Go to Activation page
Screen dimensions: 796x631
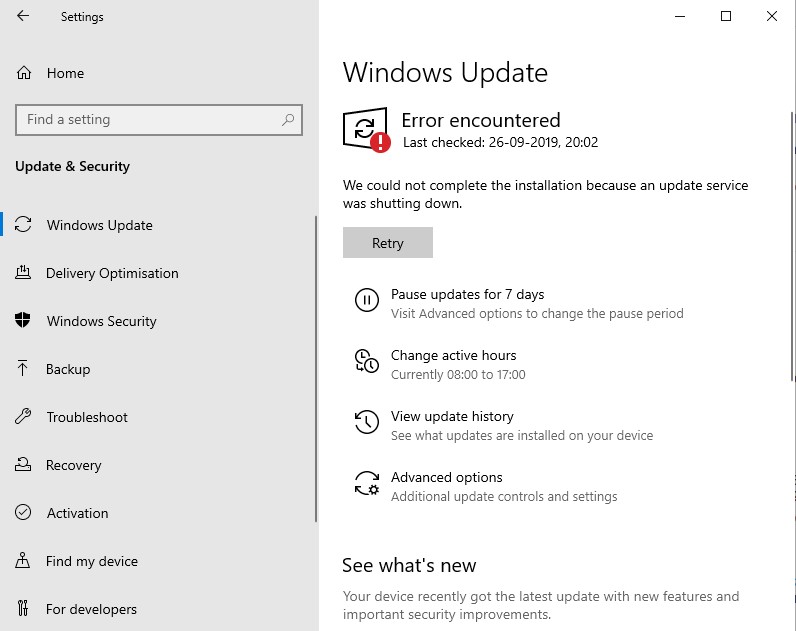(x=77, y=513)
